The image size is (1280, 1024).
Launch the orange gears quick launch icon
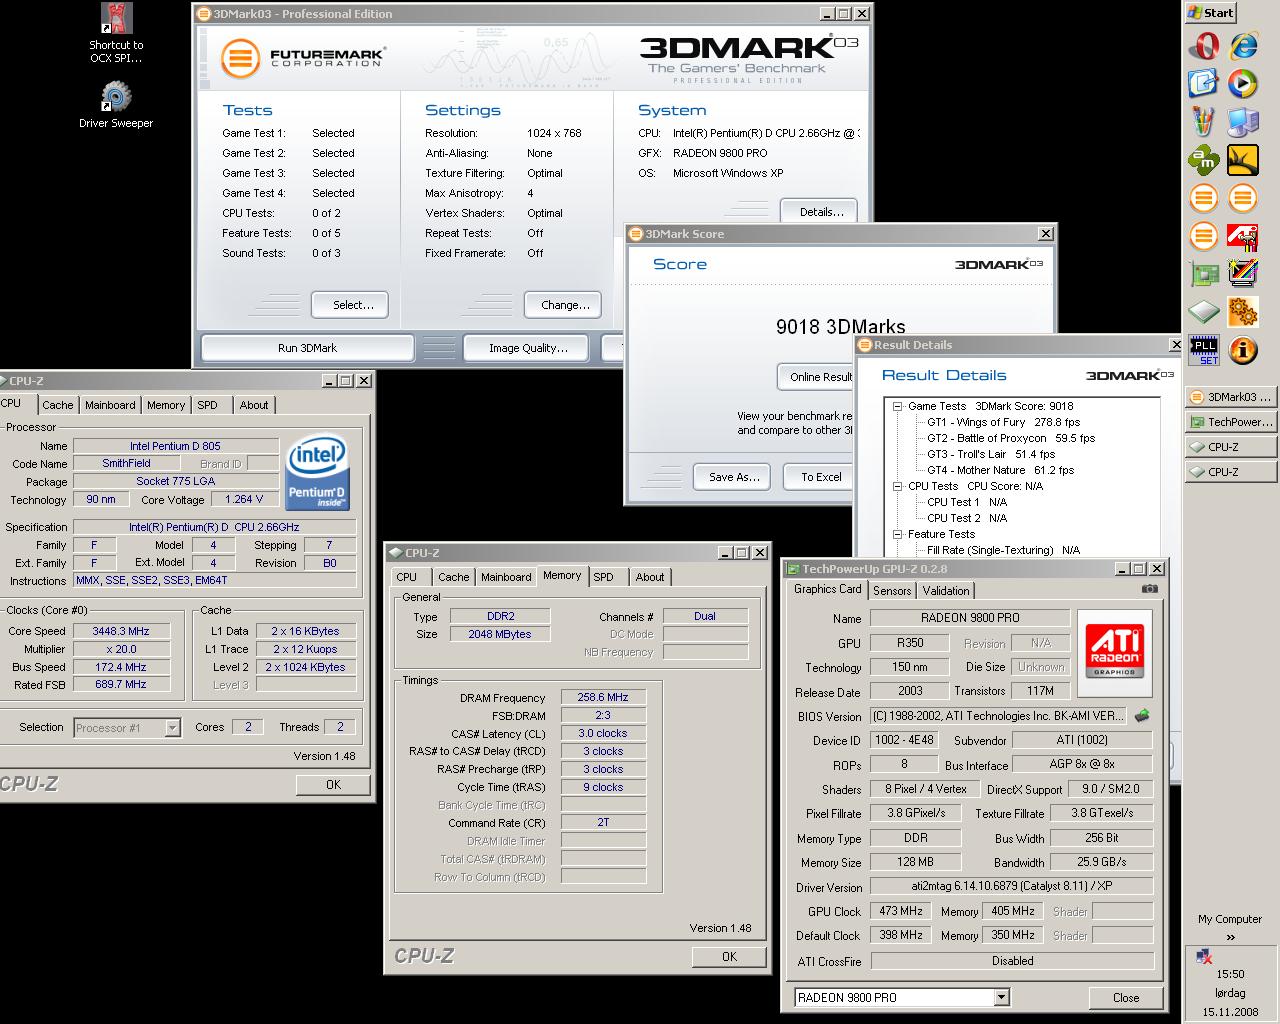(x=1243, y=312)
